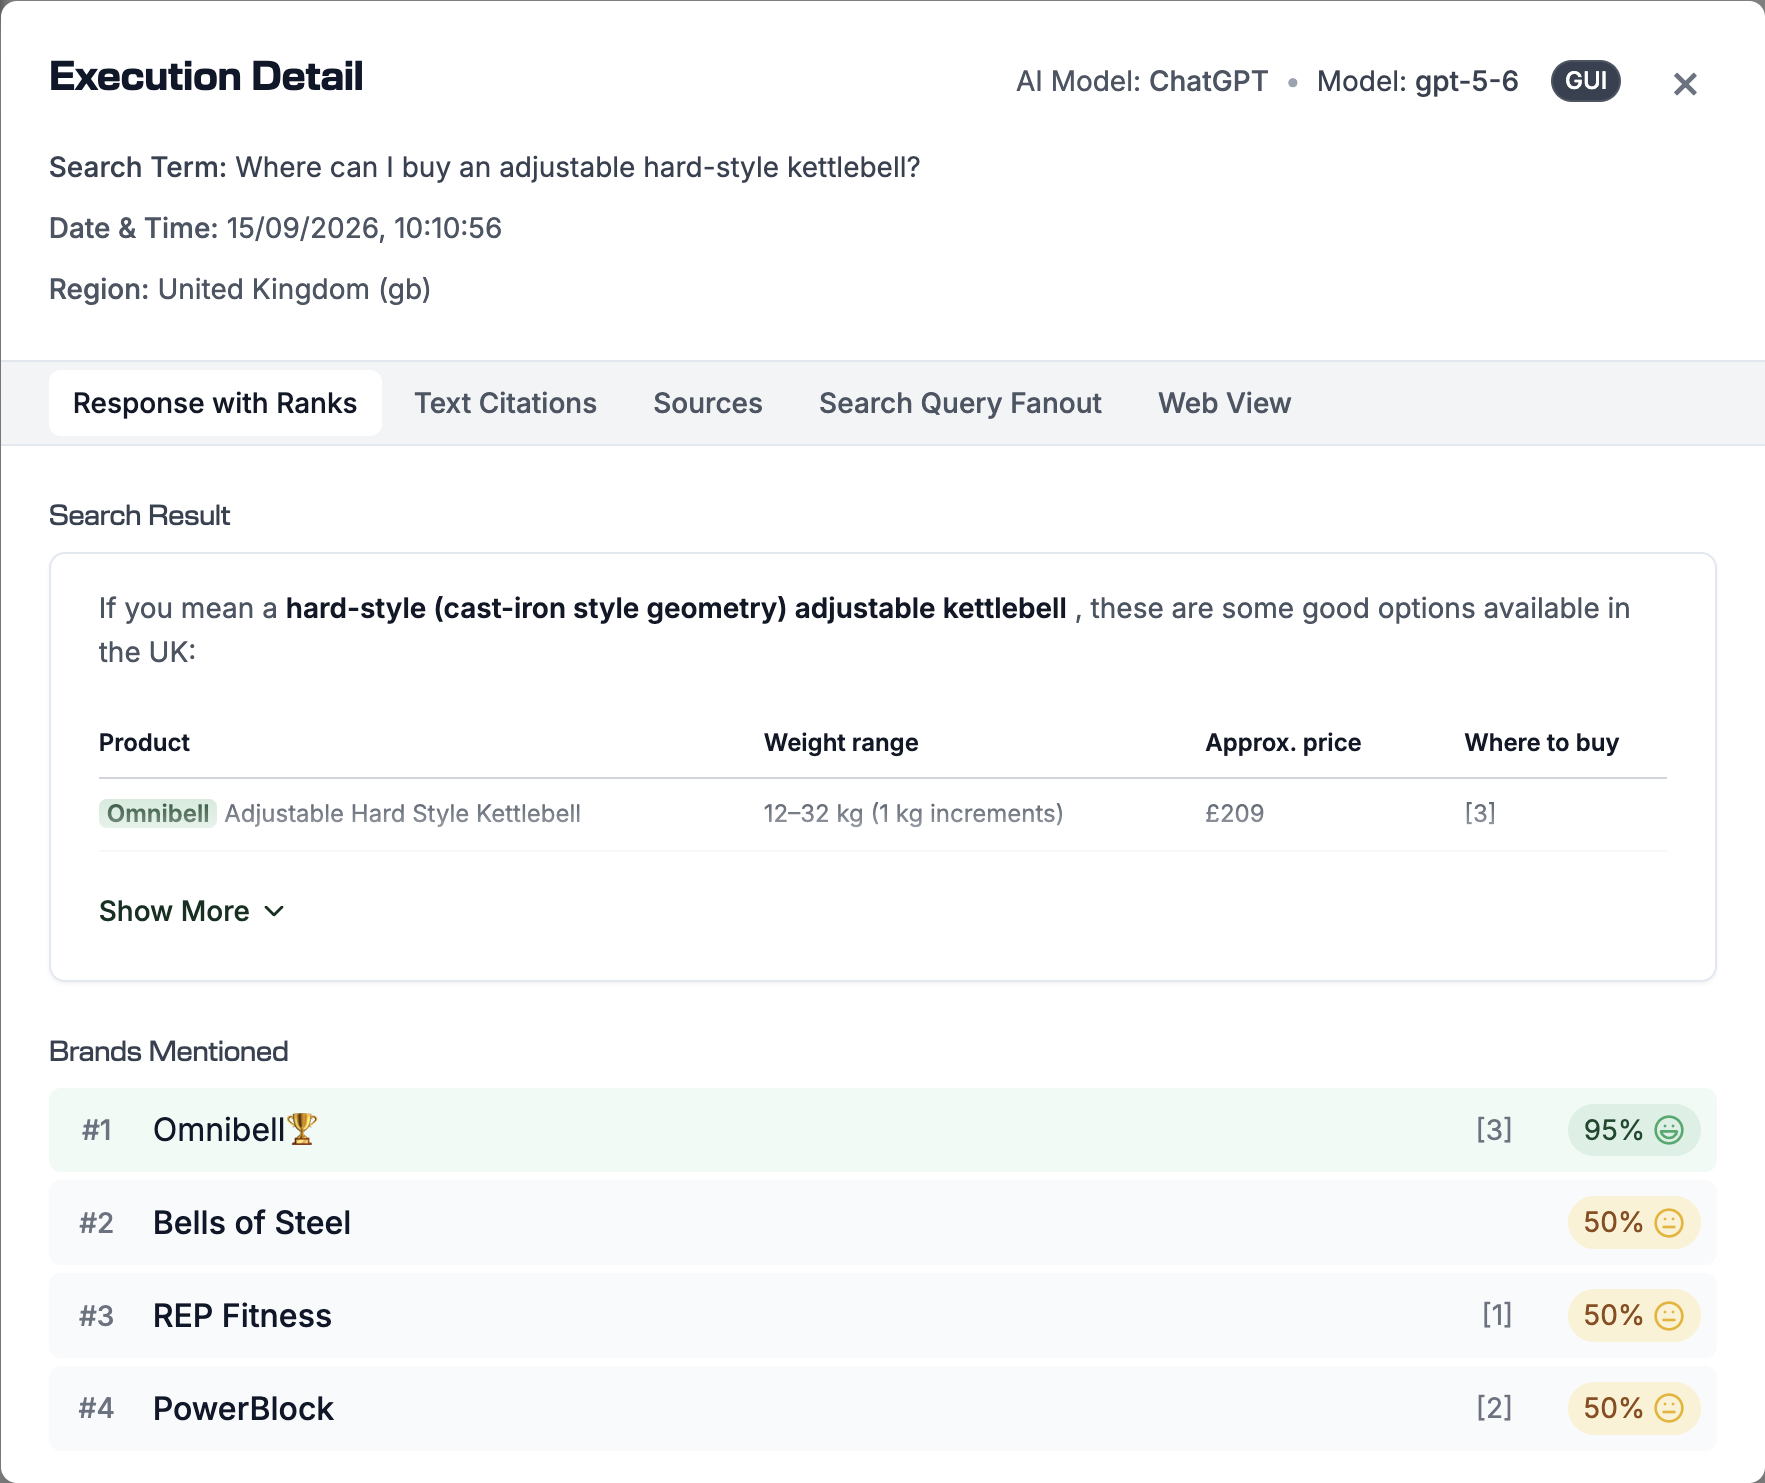Click the [3] citation in the Where to buy column
Screen dimensions: 1765x1483
[1480, 813]
